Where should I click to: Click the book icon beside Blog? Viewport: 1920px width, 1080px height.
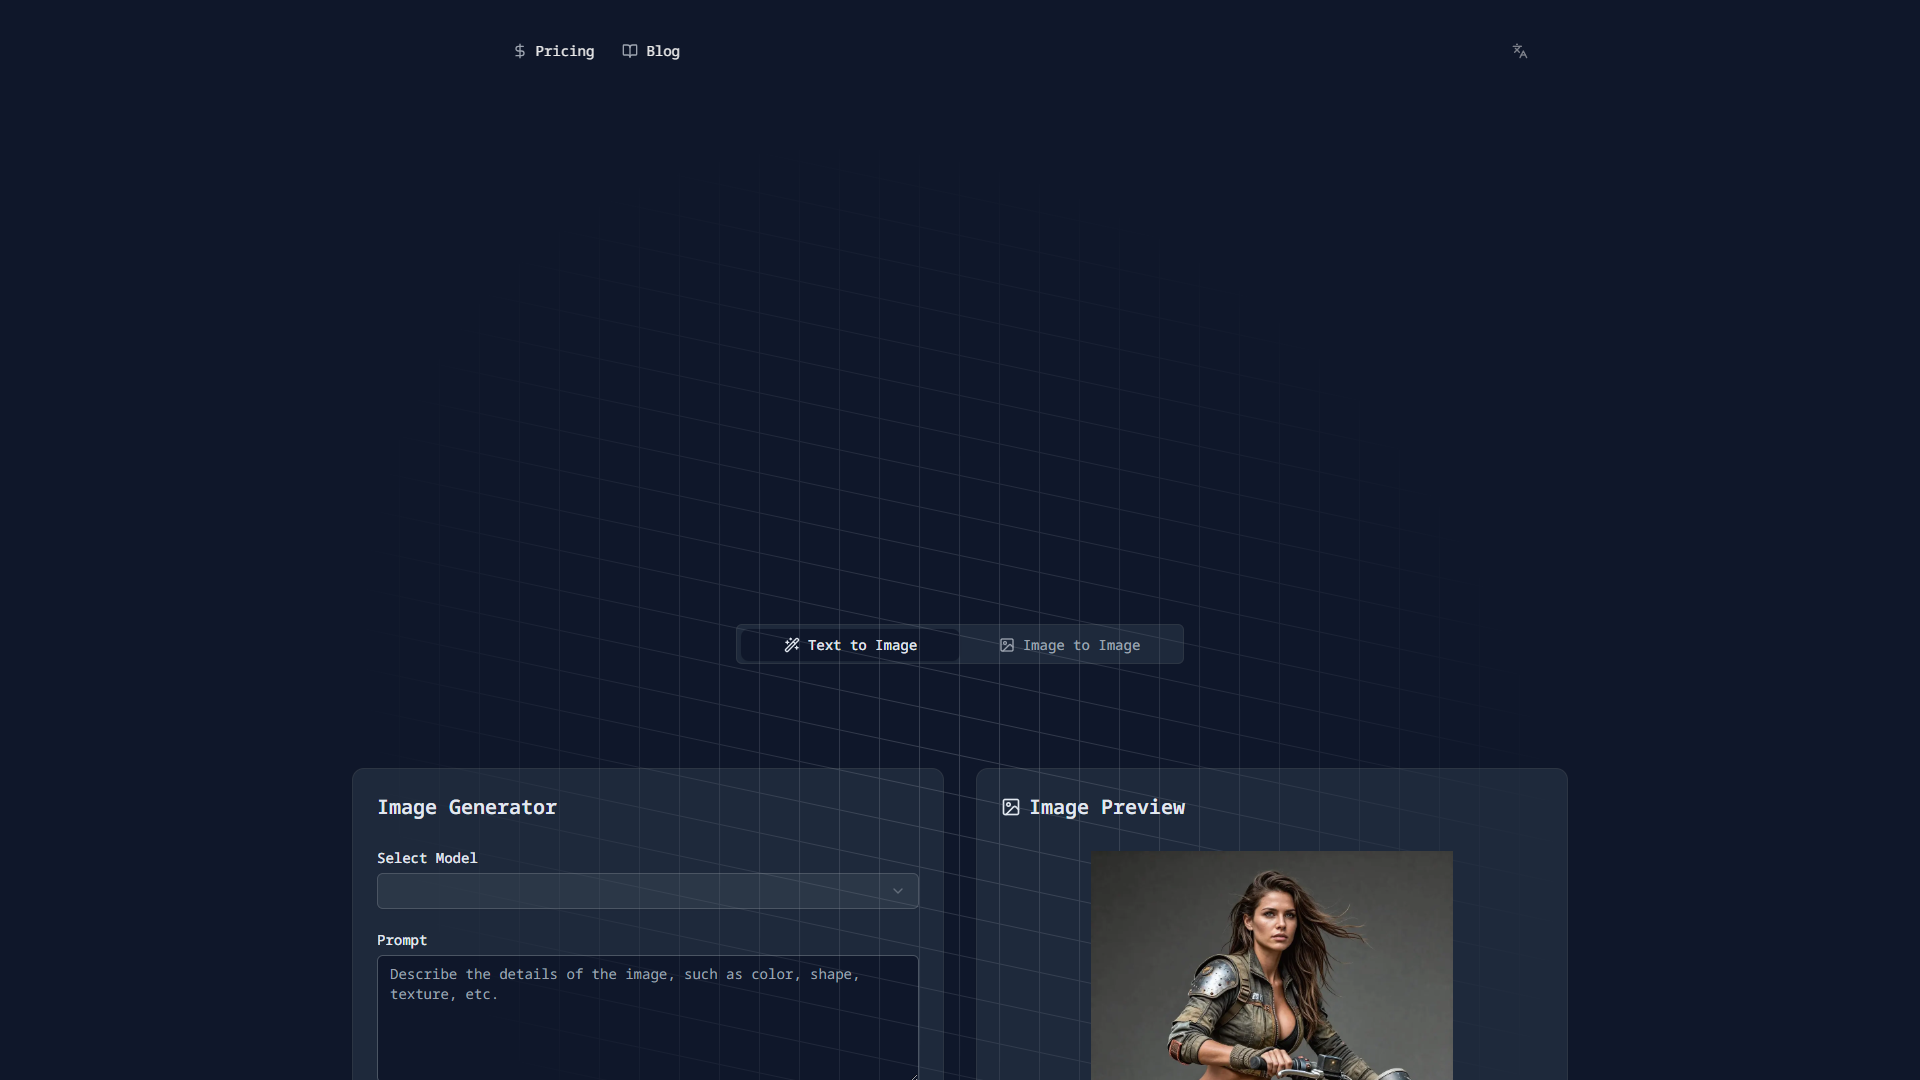tap(630, 51)
